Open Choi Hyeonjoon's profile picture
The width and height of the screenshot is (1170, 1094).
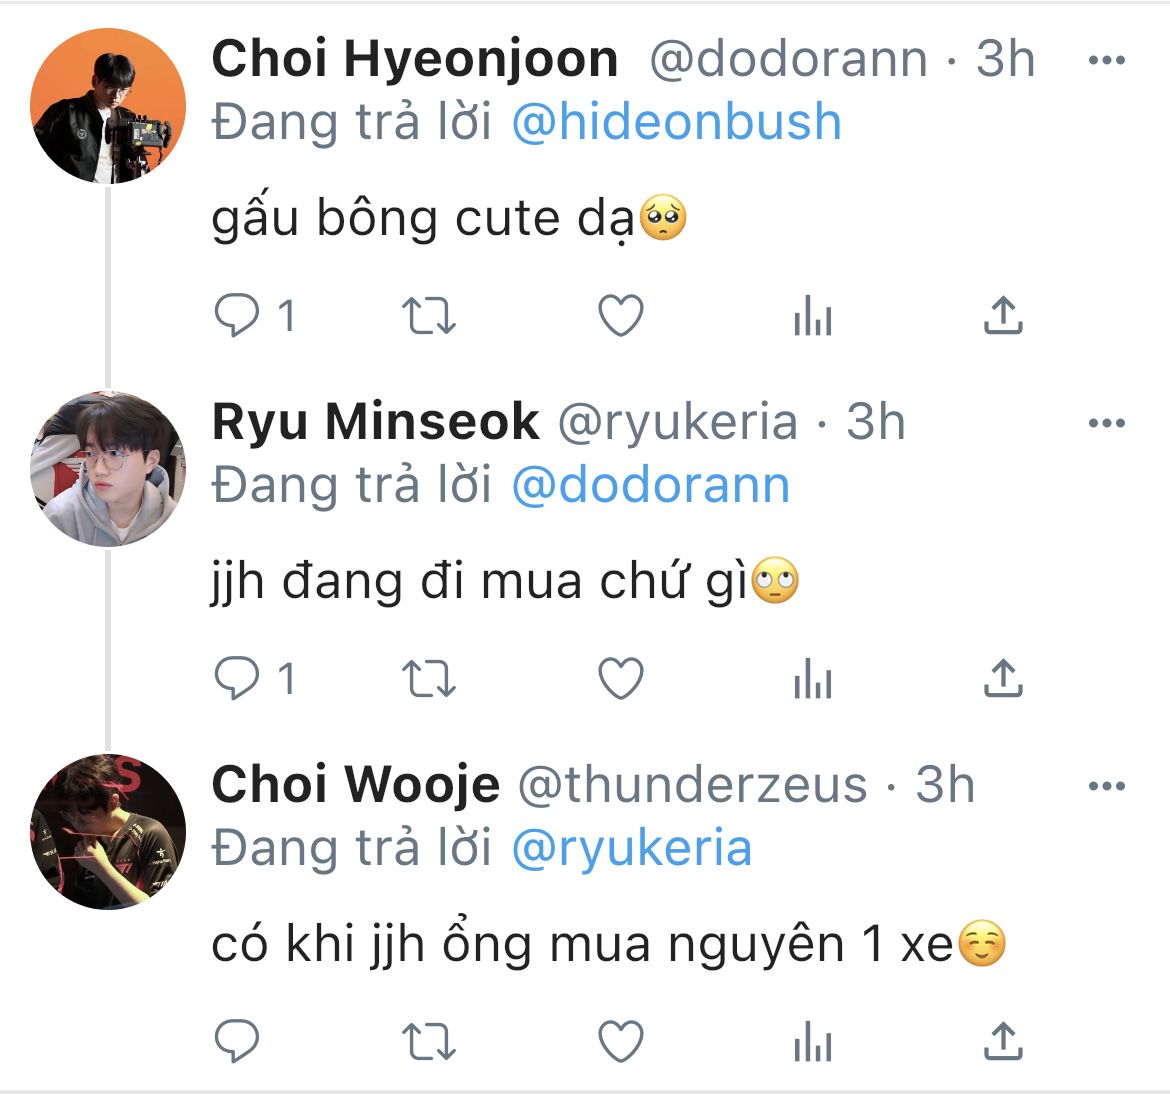[108, 106]
